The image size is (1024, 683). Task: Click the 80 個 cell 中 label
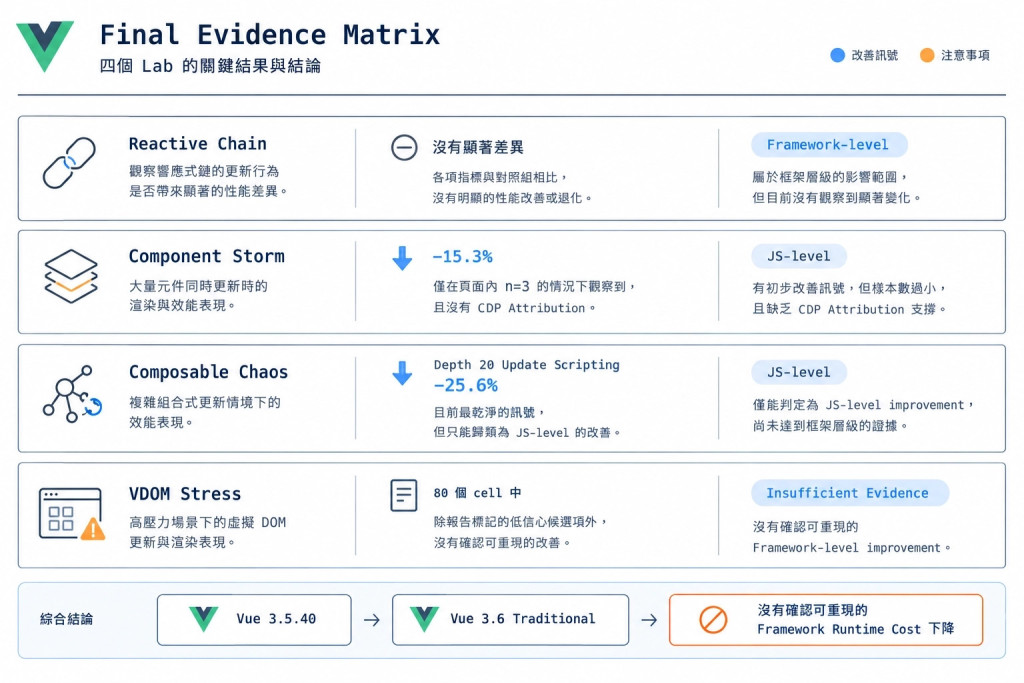tap(477, 493)
